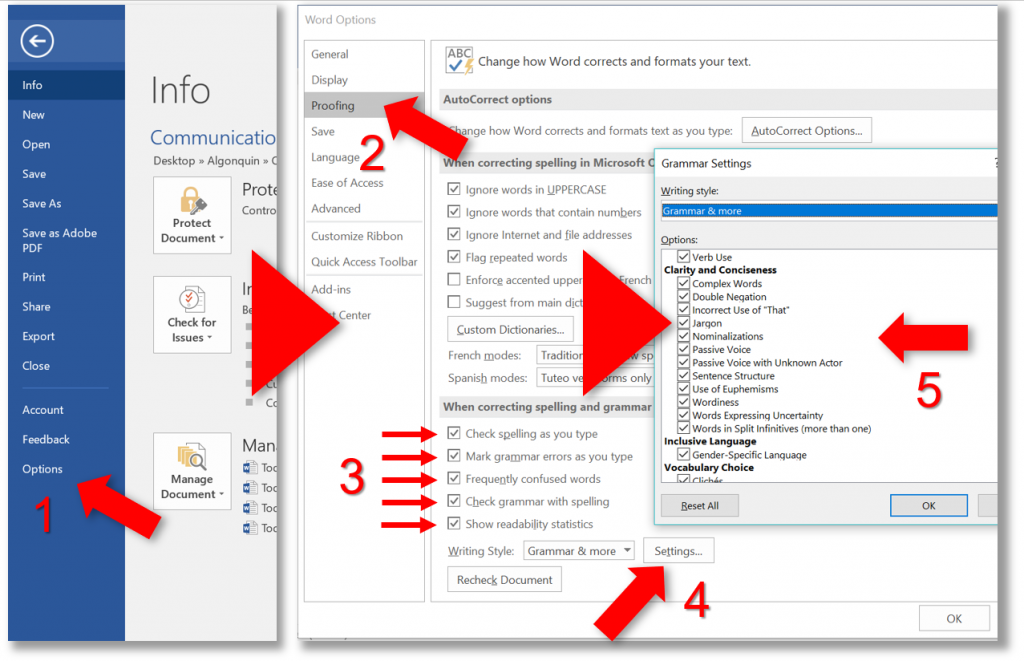1024x661 pixels.
Task: Select Proofing category in Word Options
Action: point(364,105)
